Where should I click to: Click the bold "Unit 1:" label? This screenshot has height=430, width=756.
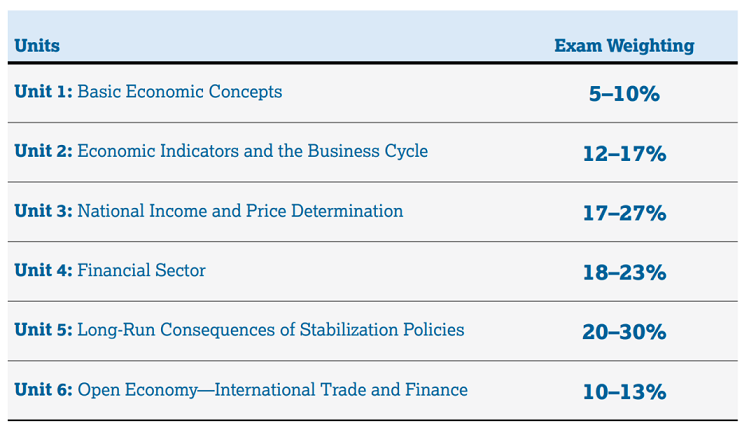click(x=43, y=92)
